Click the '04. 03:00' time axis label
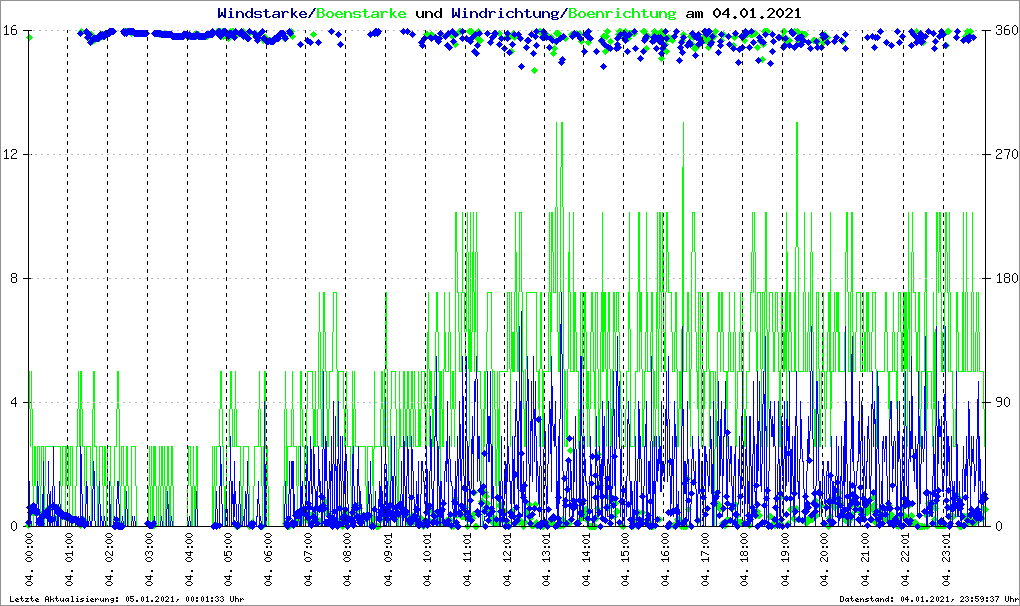Screen dimensions: 1020x606 (148, 560)
